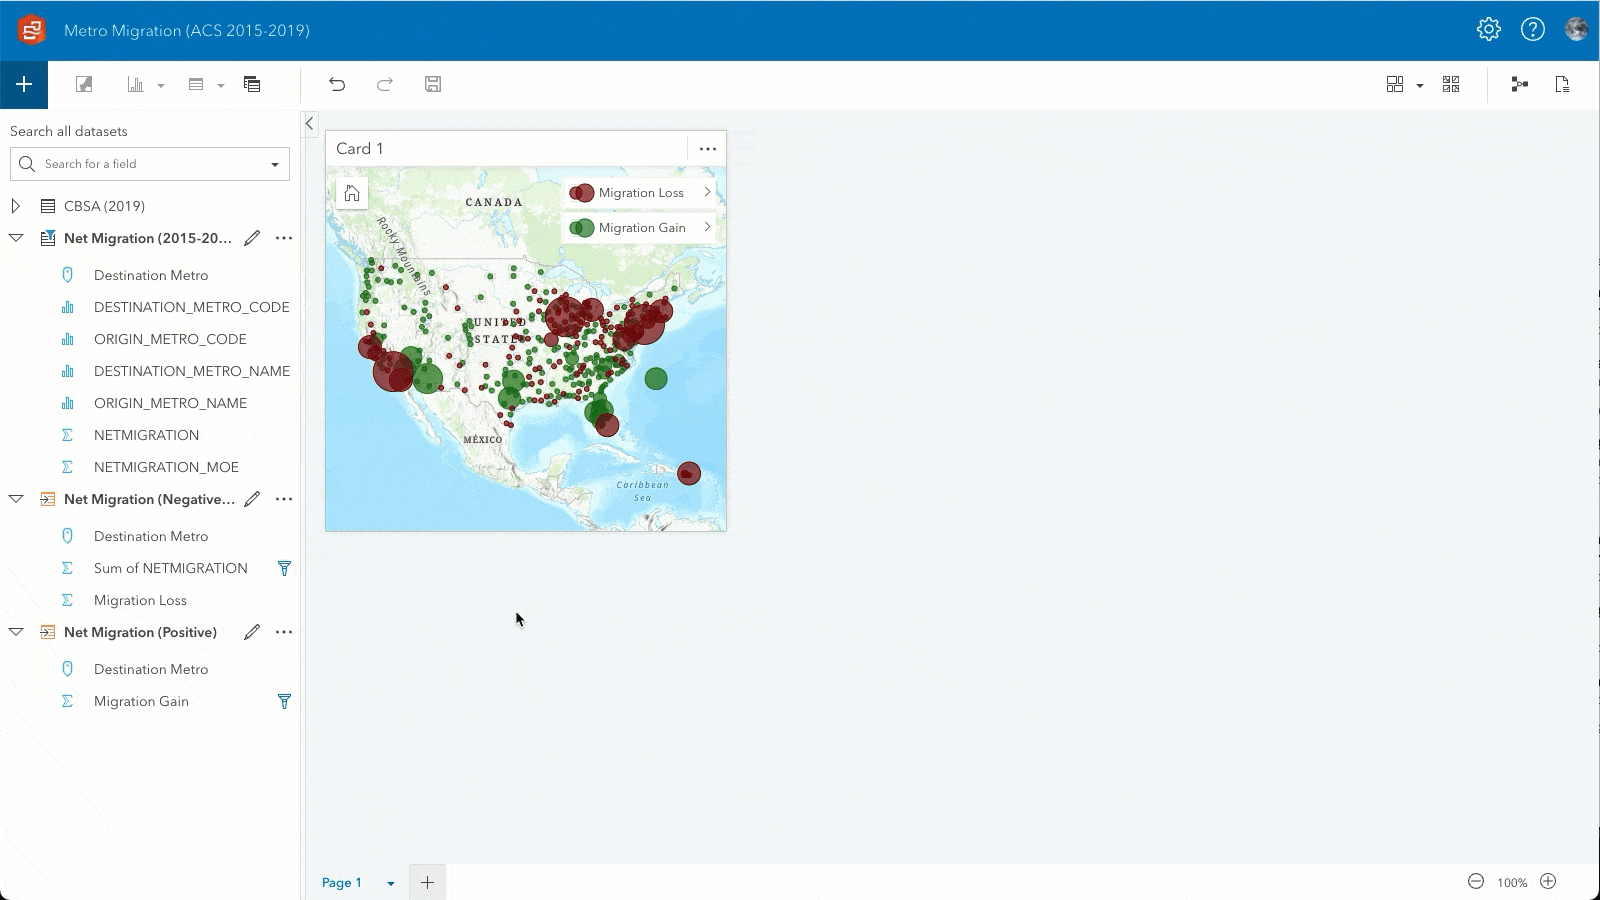
Task: Click the basemaps grid icon
Action: [1395, 85]
